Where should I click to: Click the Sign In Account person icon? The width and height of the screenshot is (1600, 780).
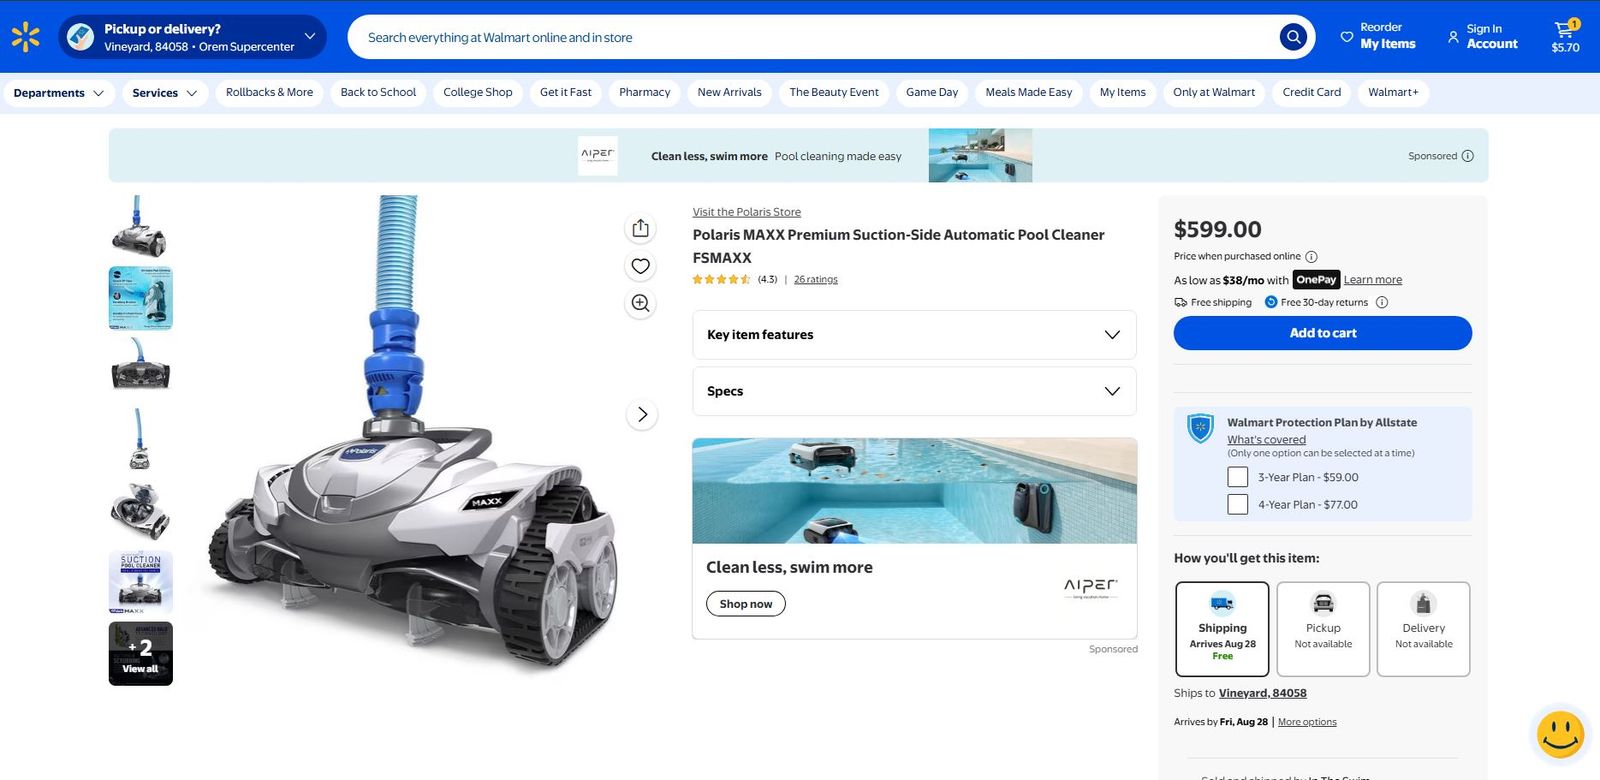coord(1453,37)
